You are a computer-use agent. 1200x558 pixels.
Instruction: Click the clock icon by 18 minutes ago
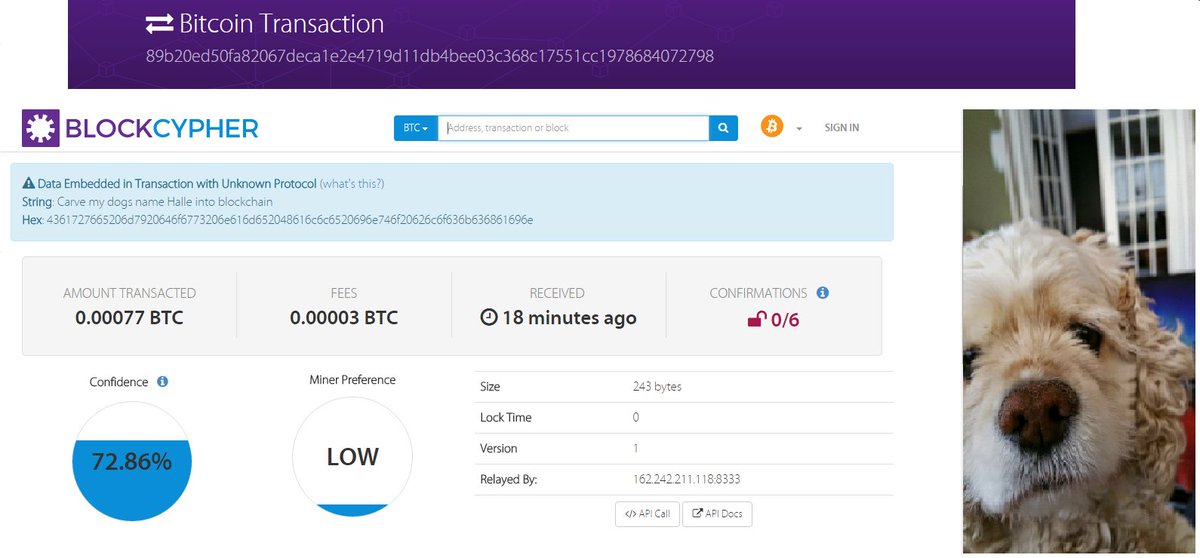click(x=489, y=318)
